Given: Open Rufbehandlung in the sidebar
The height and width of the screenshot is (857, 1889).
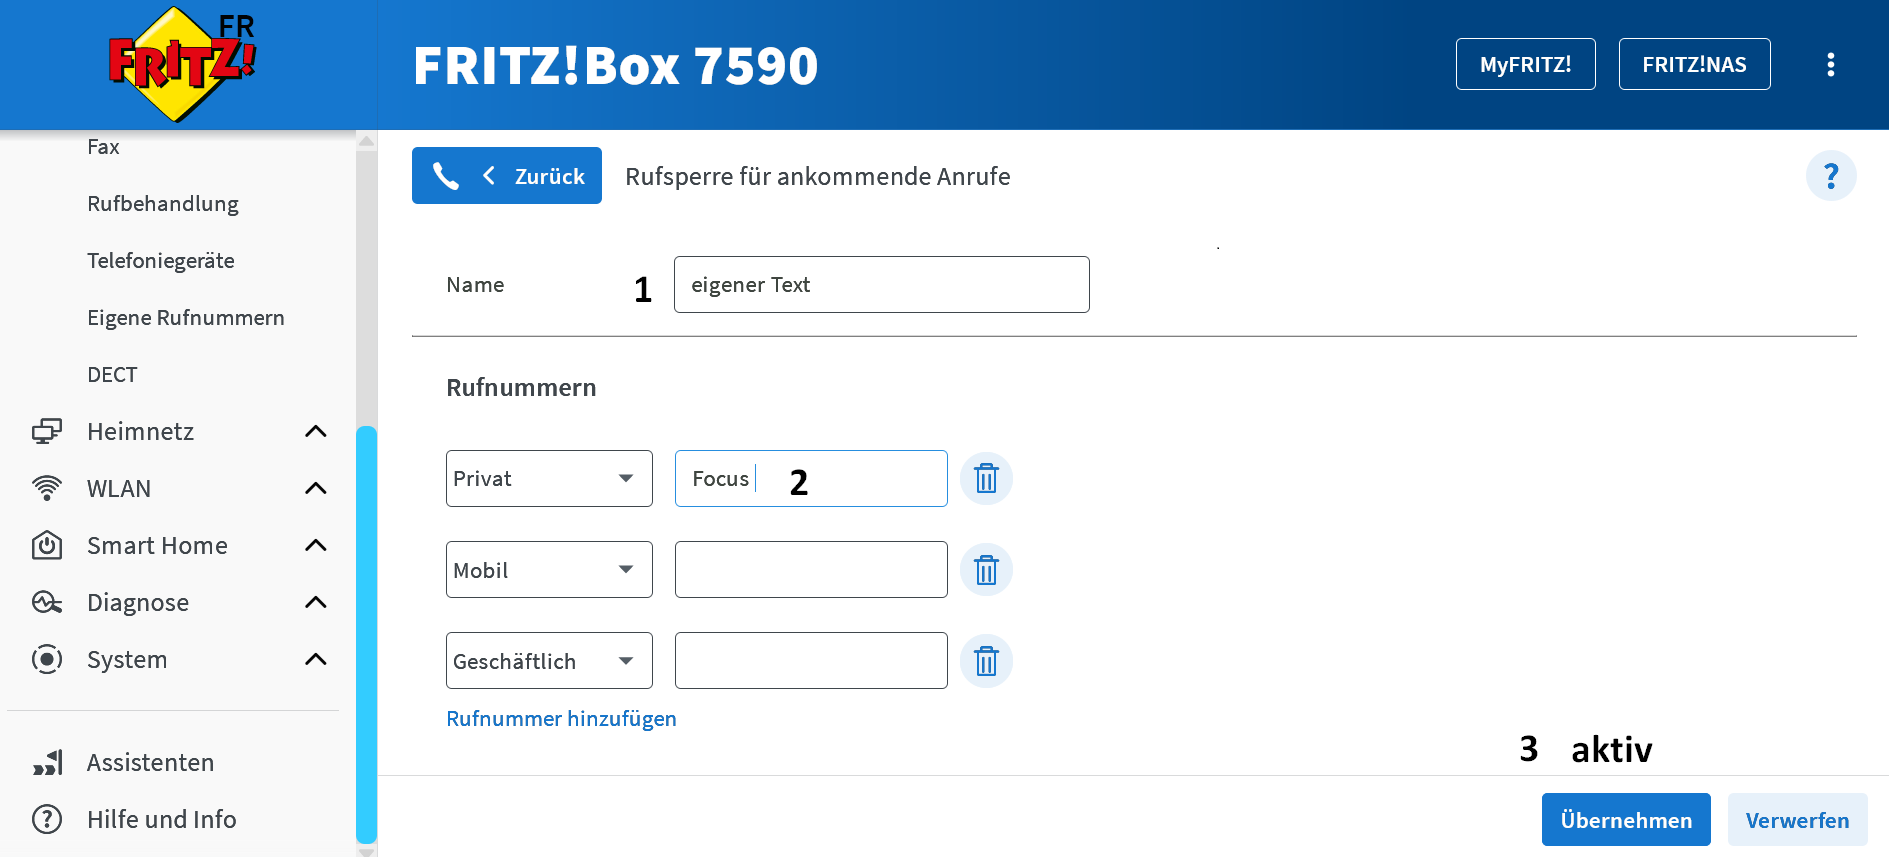Looking at the screenshot, I should [163, 204].
